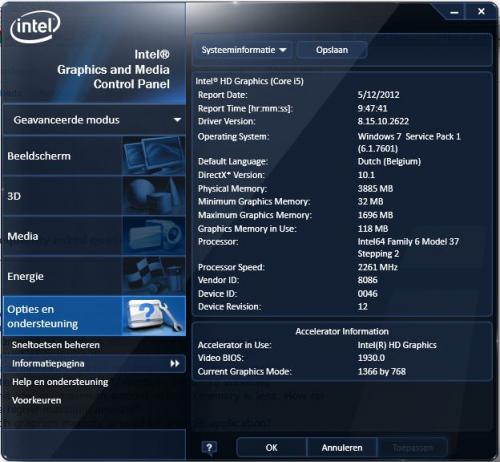Click the Beeldscherm monitors icon

click(154, 156)
